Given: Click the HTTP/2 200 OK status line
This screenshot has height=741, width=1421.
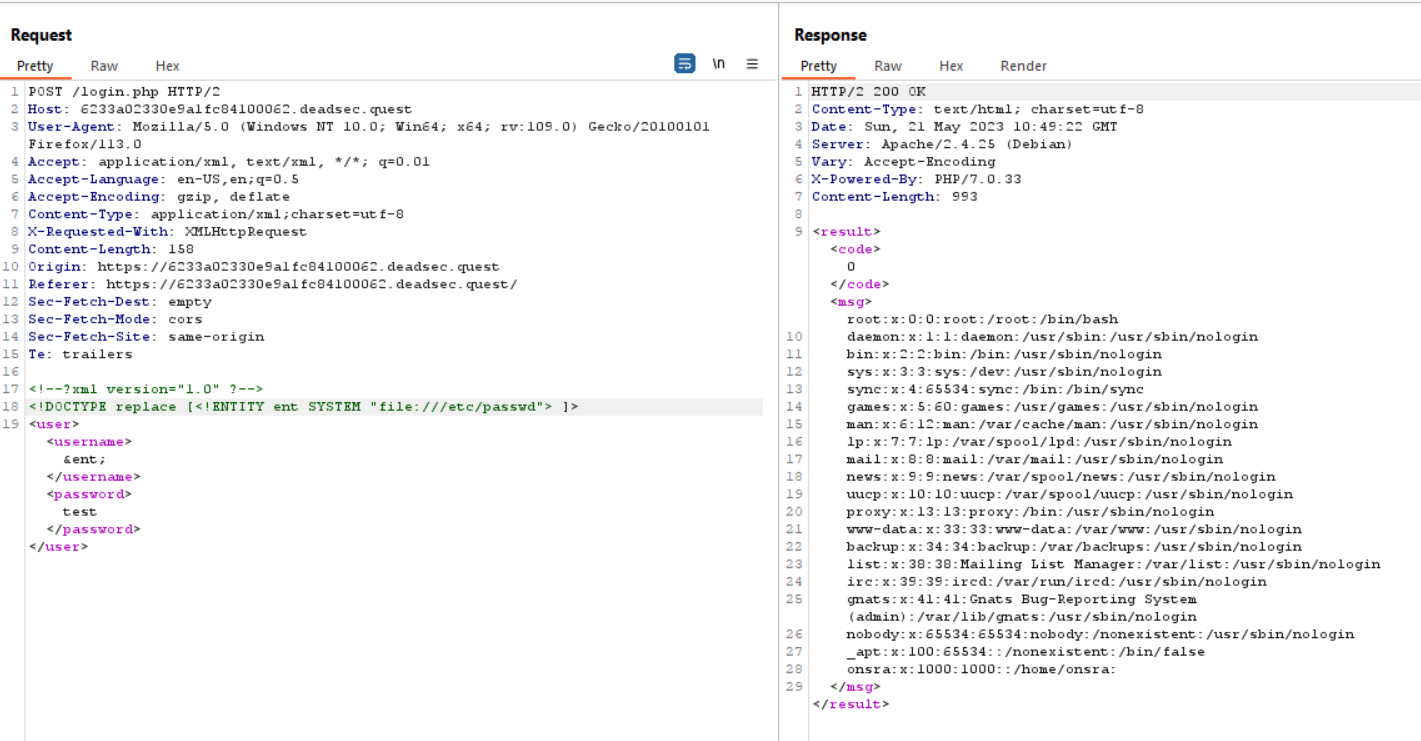Looking at the screenshot, I should tap(869, 92).
